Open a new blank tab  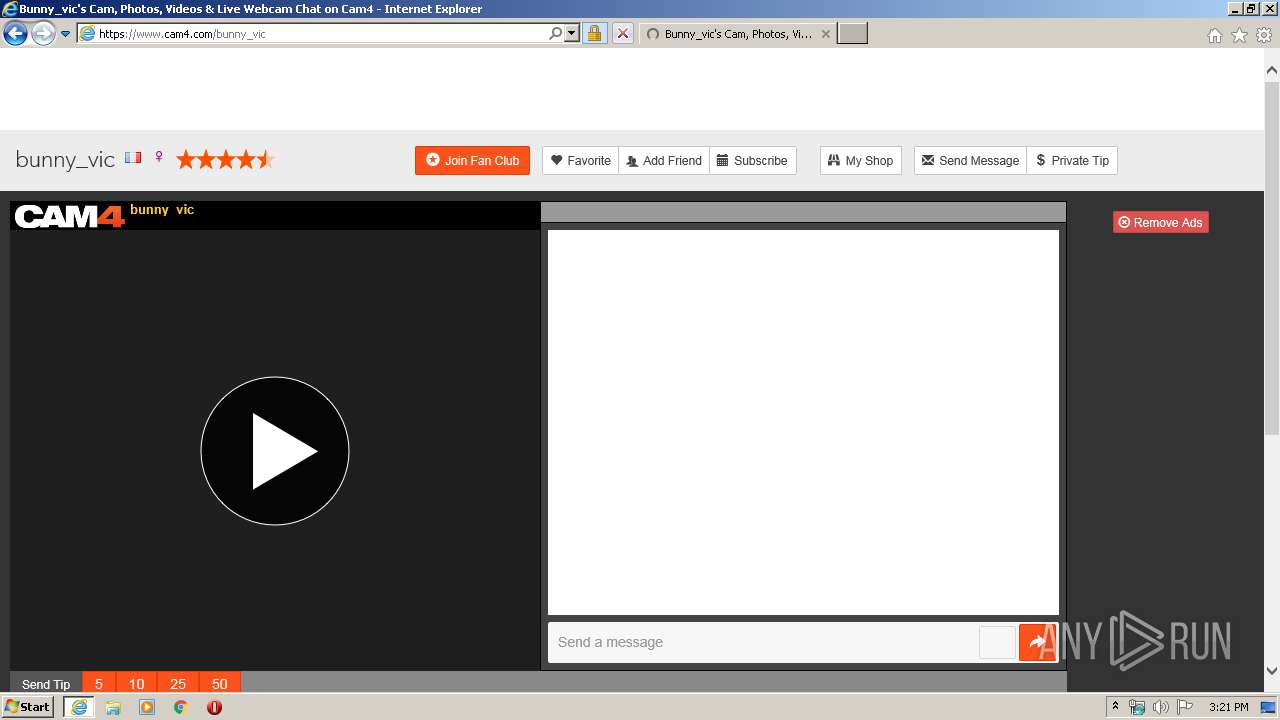[852, 34]
